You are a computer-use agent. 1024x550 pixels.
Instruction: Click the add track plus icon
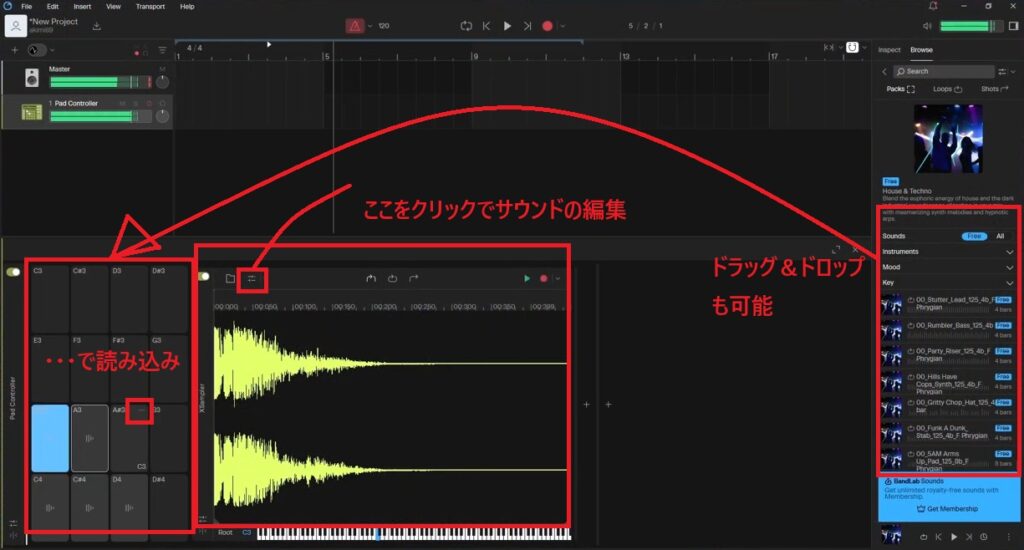coord(14,50)
